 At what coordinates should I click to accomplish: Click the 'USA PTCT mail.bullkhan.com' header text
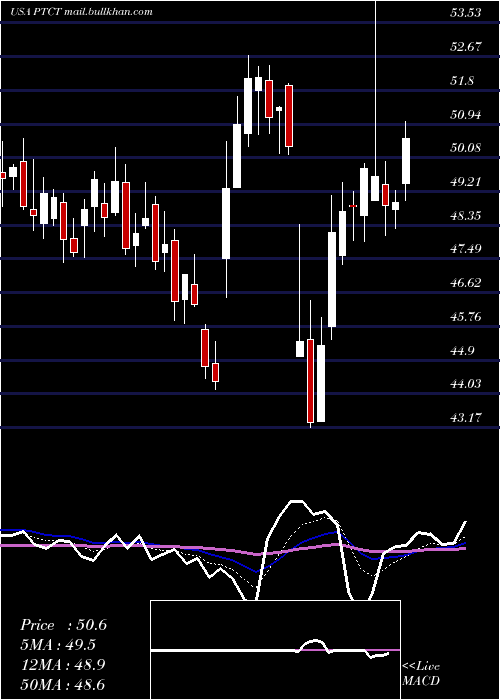coord(82,12)
